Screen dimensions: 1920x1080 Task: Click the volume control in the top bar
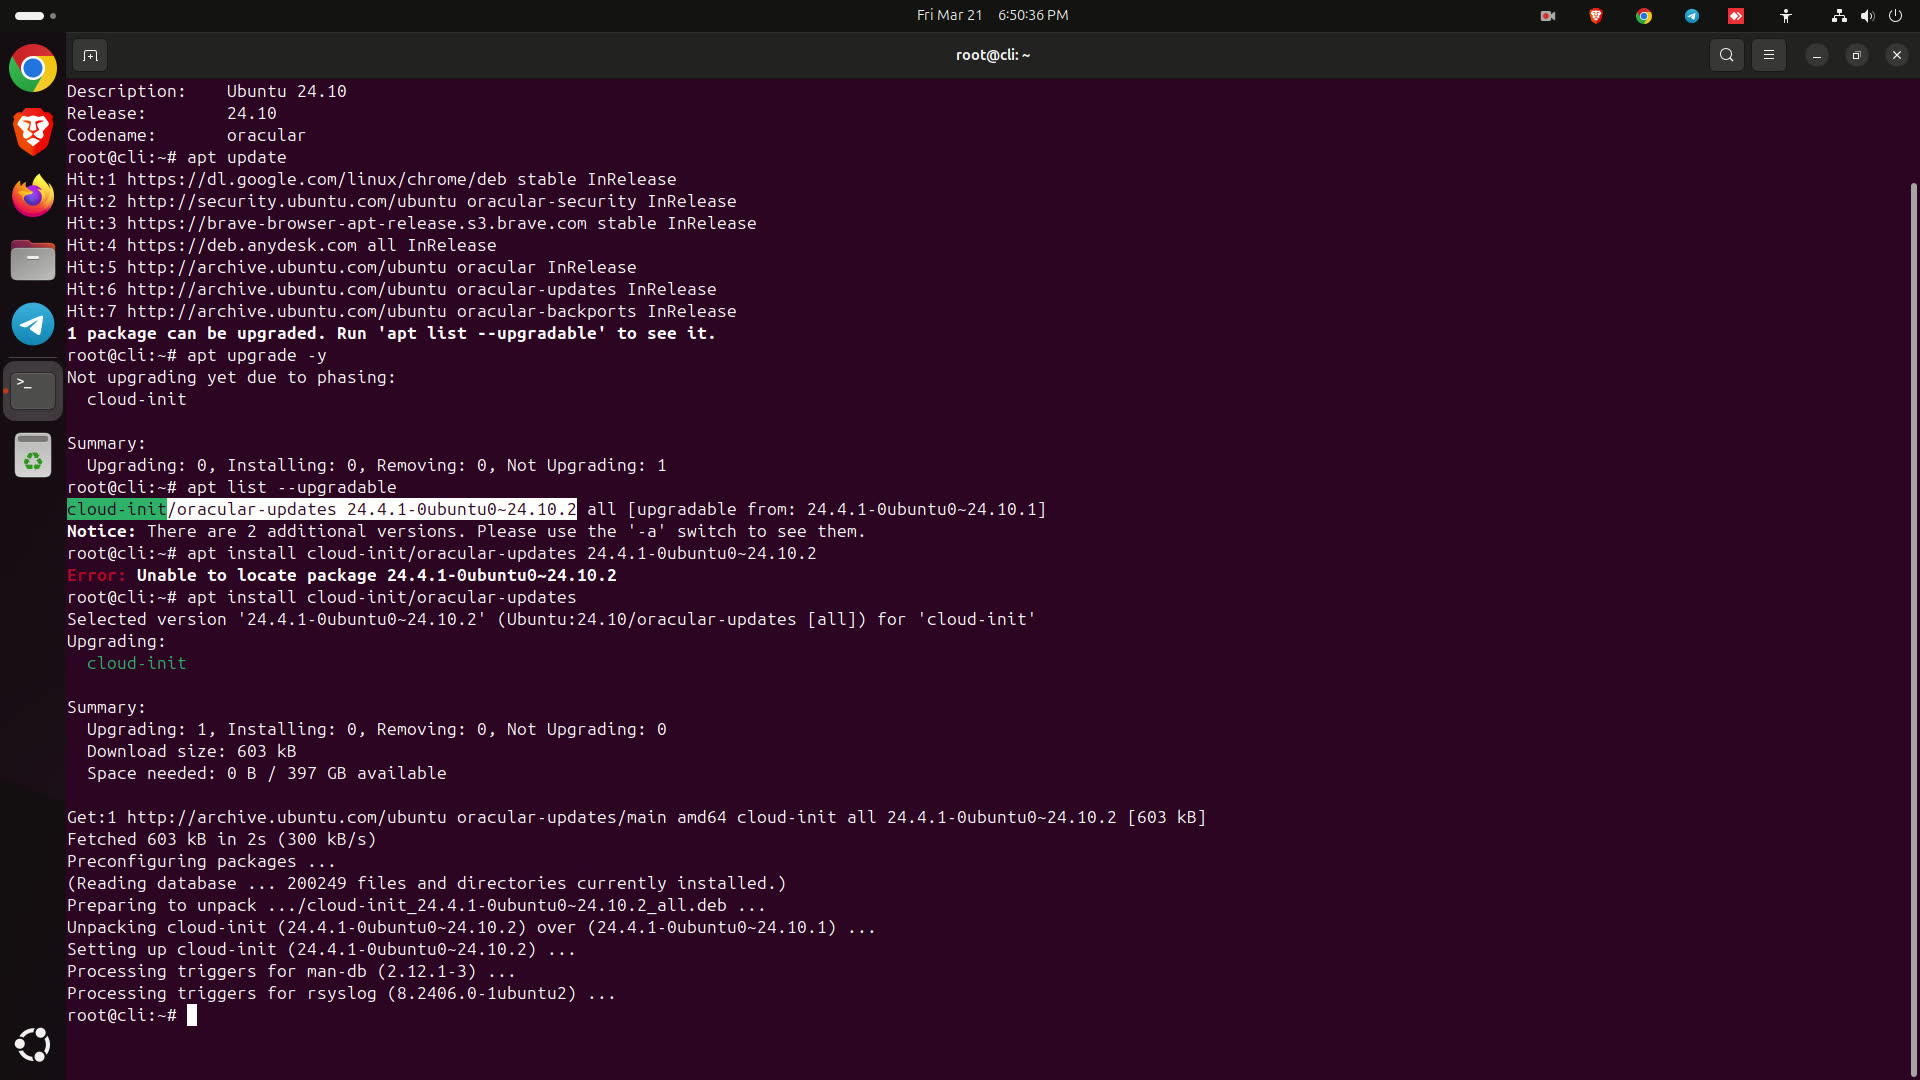click(1868, 16)
